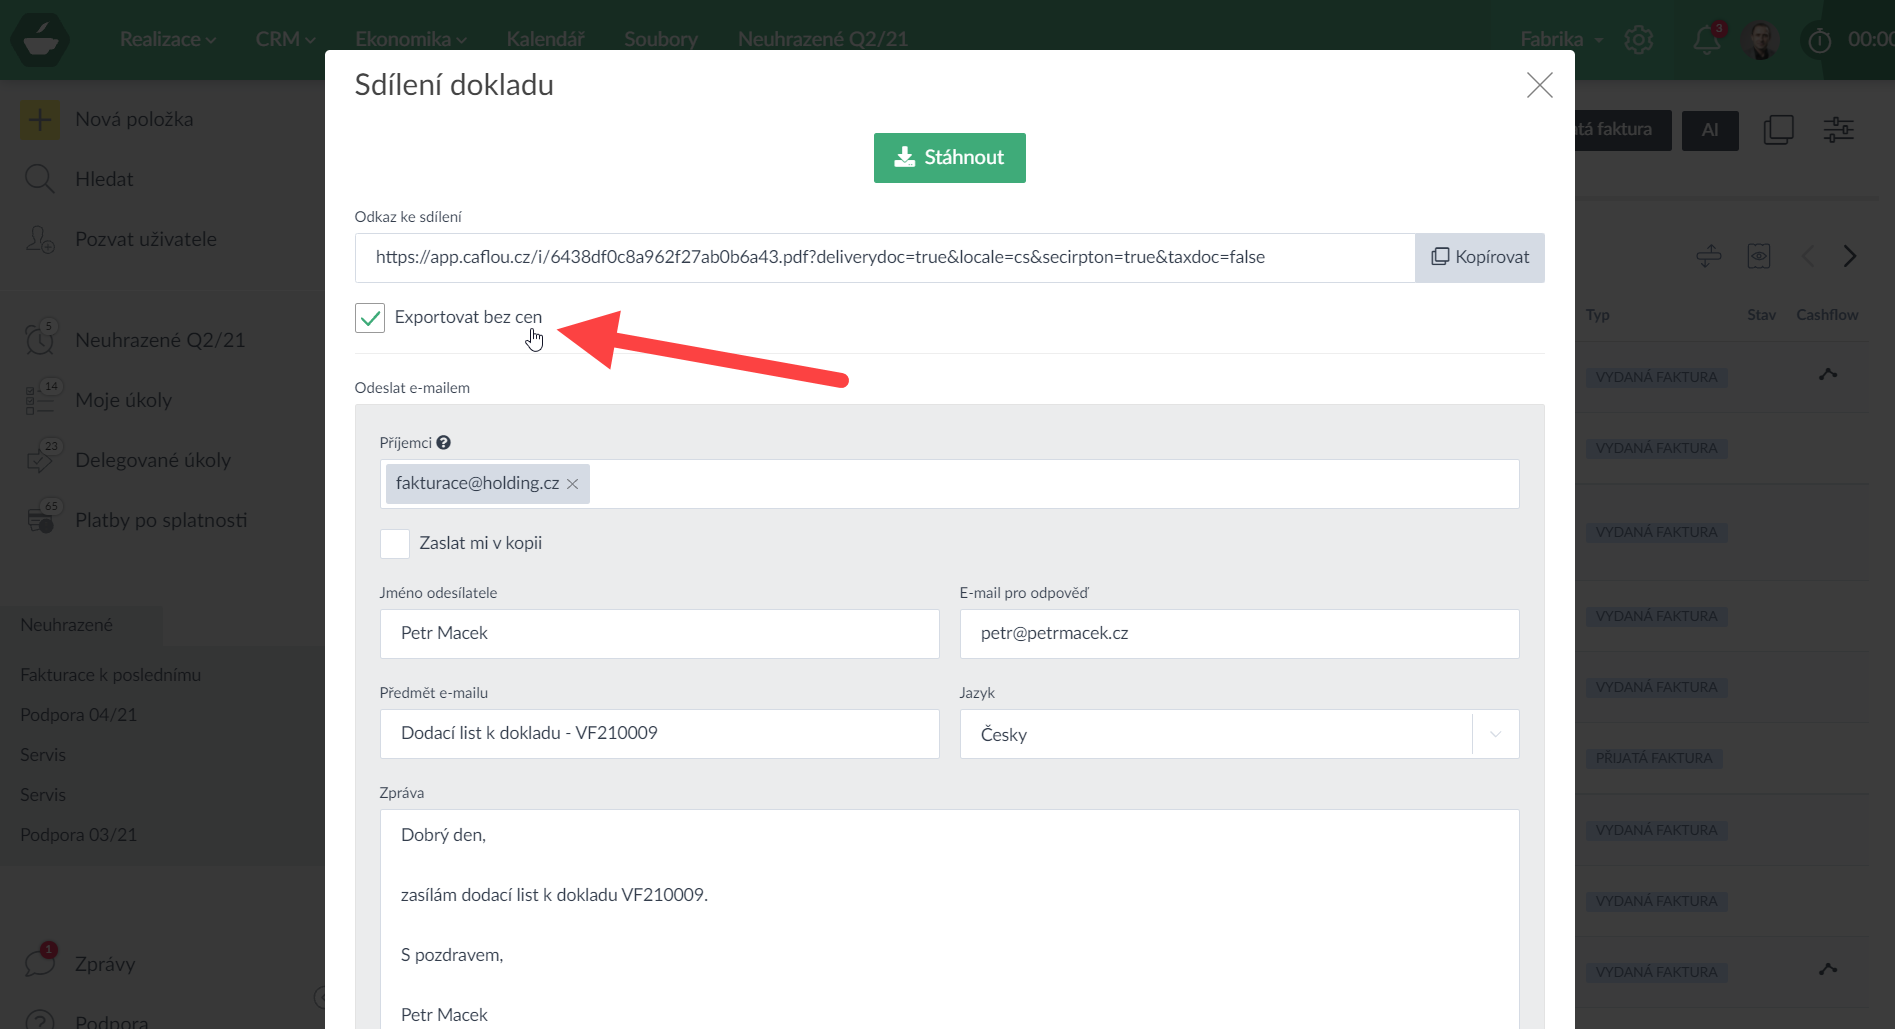Close the Sdílení dokladu dialog
The height and width of the screenshot is (1029, 1895).
tap(1539, 85)
